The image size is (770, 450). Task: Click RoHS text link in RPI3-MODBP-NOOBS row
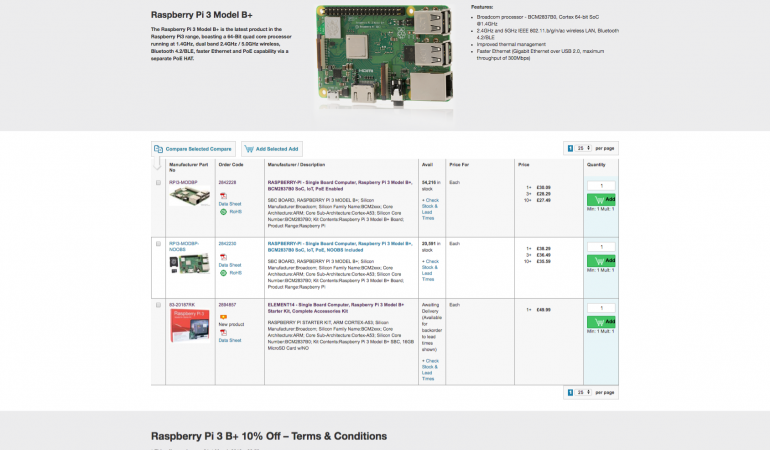click(236, 273)
